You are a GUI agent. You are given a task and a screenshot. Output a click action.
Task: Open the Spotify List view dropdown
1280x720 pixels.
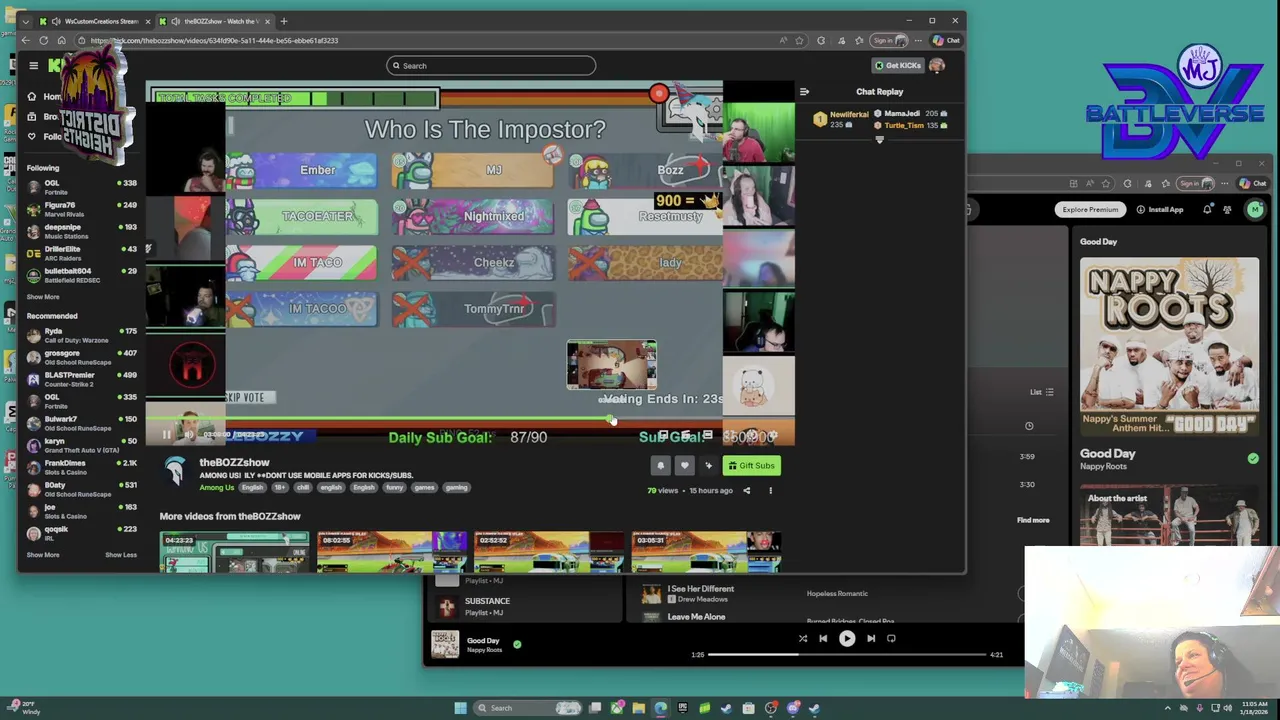point(1042,392)
